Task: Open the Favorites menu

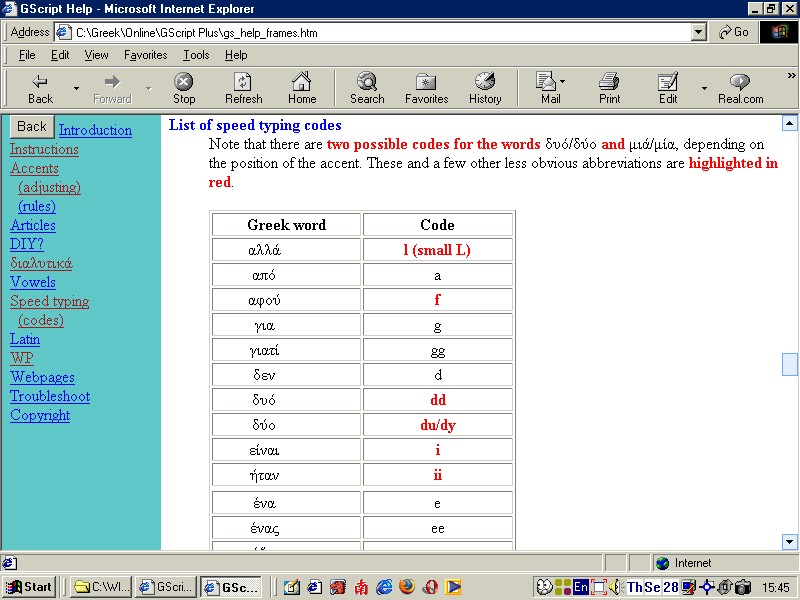Action: (145, 55)
